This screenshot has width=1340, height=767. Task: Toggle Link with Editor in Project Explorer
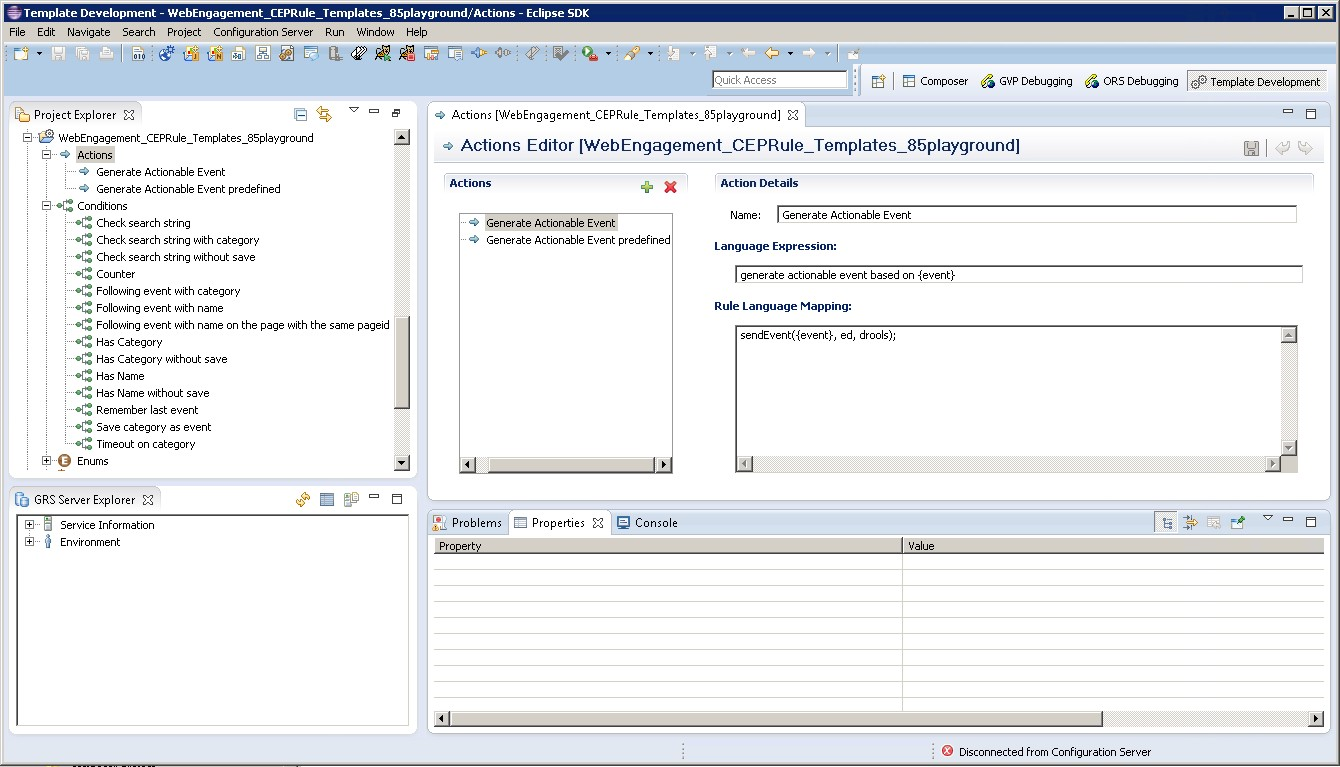pyautogui.click(x=324, y=114)
